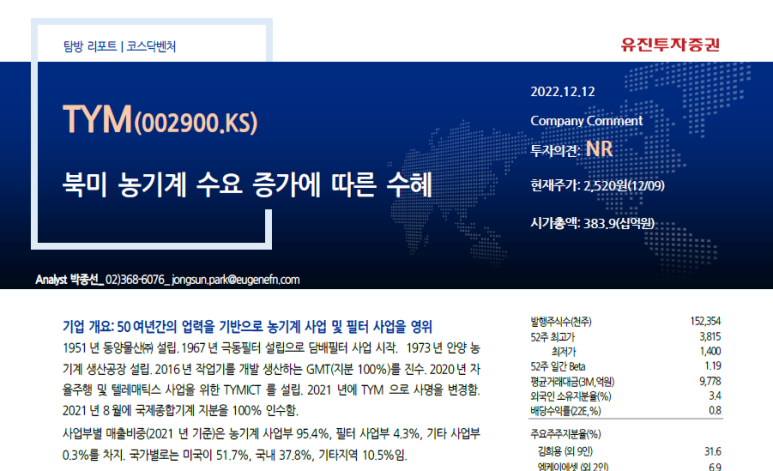773x471 pixels.
Task: Click the shareholding value 31.6
Action: pyautogui.click(x=713, y=452)
